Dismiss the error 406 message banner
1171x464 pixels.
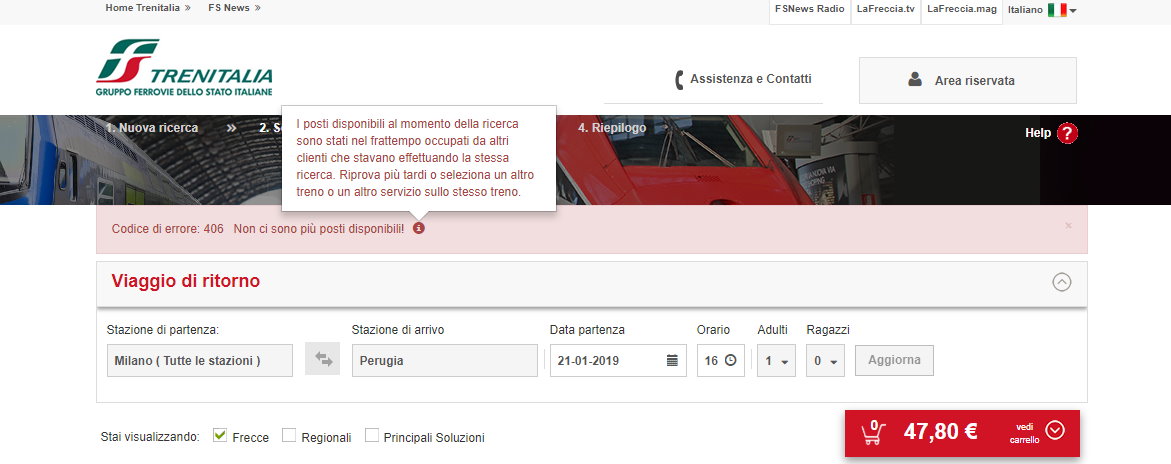tap(1068, 225)
